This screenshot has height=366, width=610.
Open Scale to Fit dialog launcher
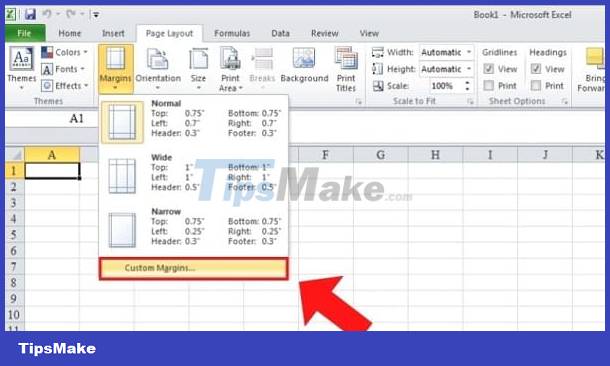470,102
